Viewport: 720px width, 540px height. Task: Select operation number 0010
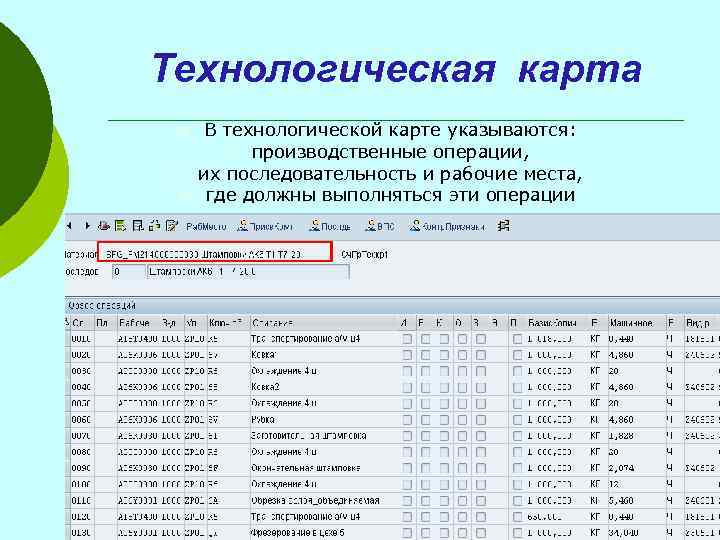coord(81,339)
